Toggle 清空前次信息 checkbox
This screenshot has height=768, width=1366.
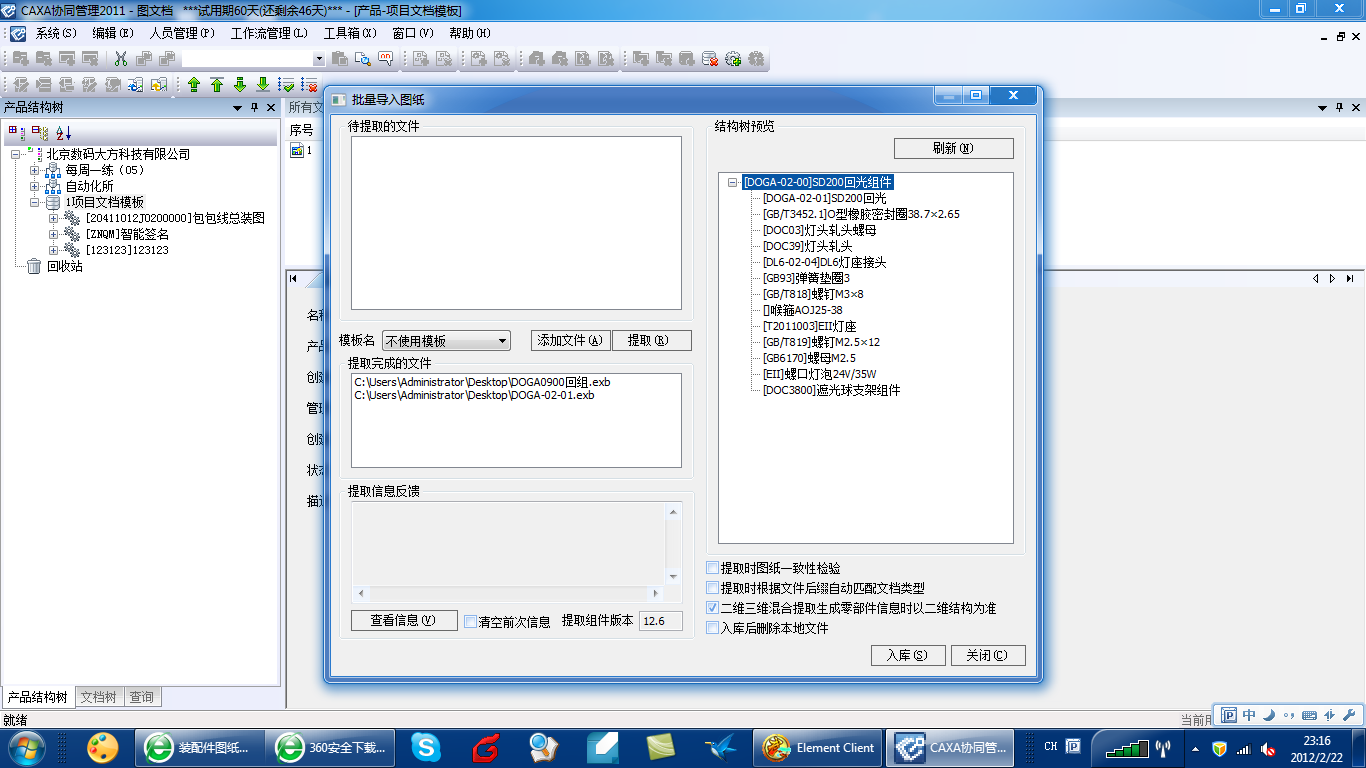click(470, 621)
